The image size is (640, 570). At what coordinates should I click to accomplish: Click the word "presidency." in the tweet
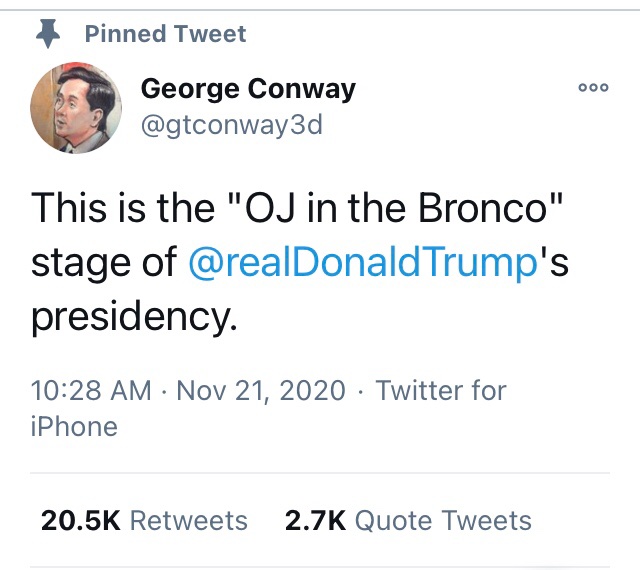pyautogui.click(x=135, y=317)
